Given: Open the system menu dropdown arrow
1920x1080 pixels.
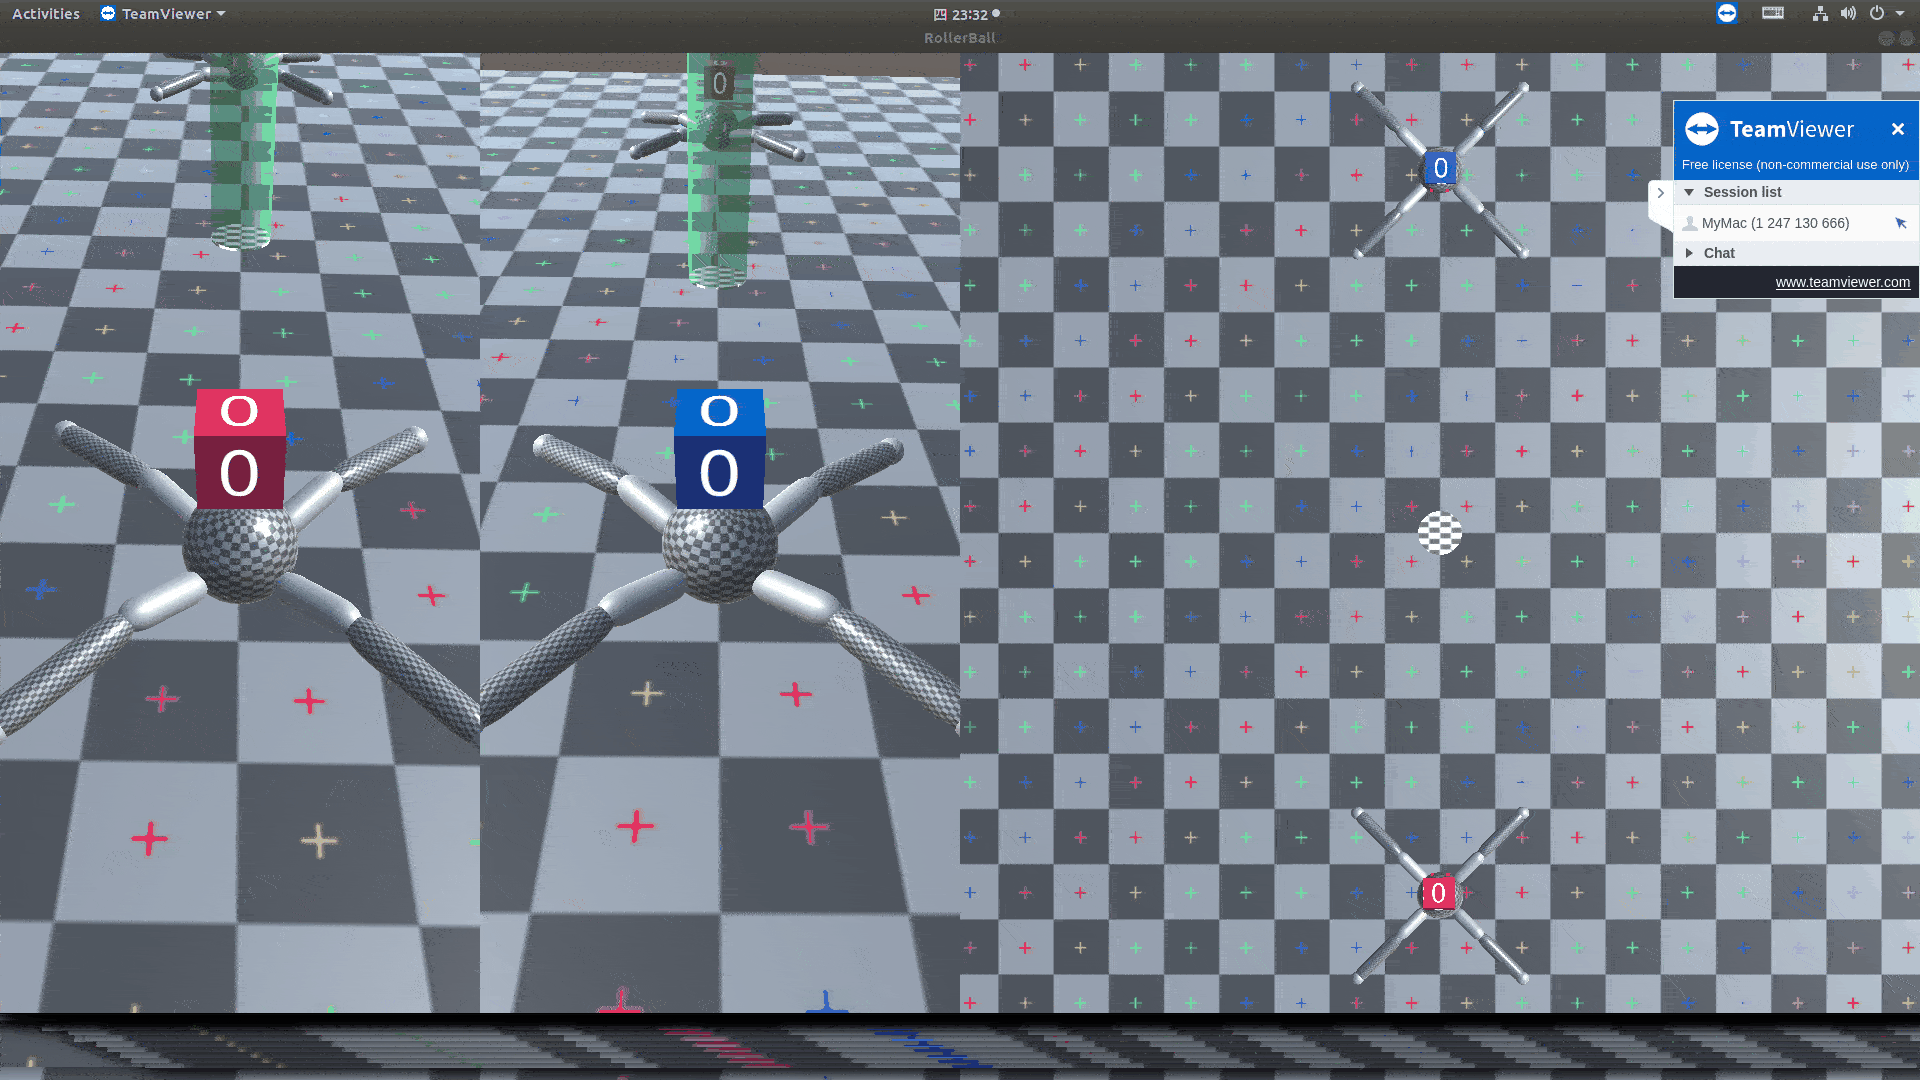Looking at the screenshot, I should [x=1900, y=14].
